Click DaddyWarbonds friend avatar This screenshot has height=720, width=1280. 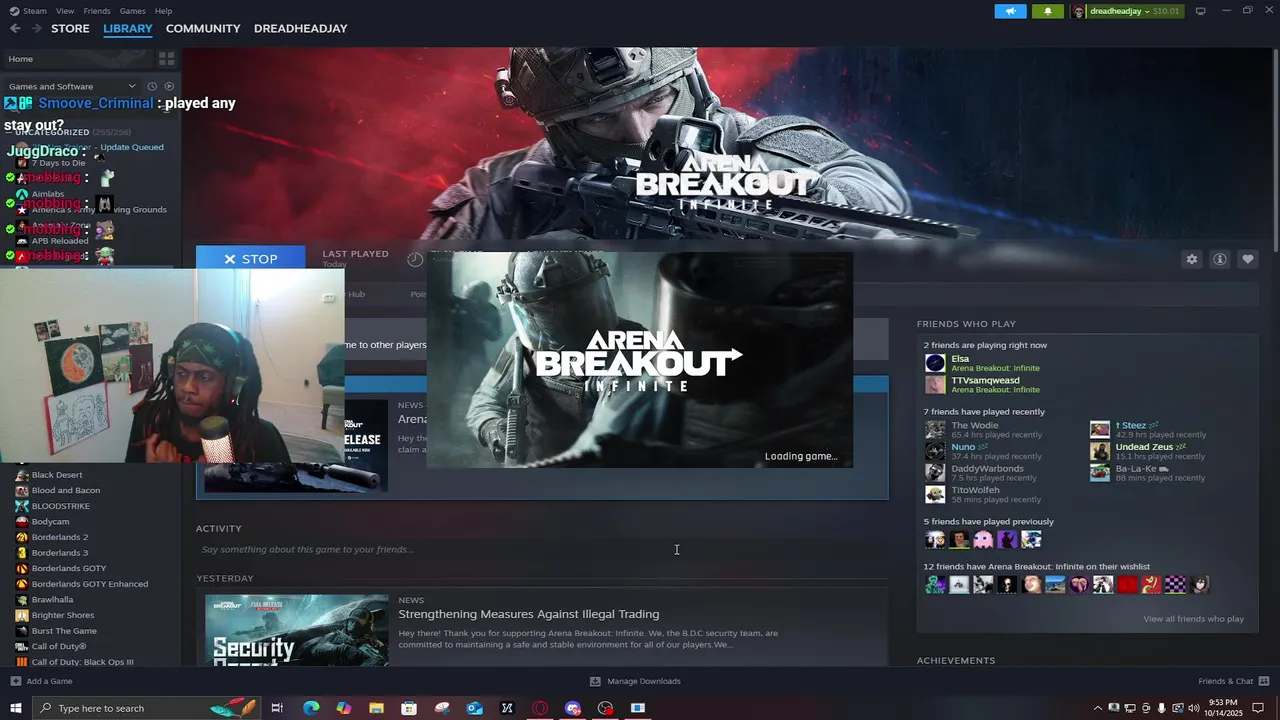pyautogui.click(x=935, y=472)
